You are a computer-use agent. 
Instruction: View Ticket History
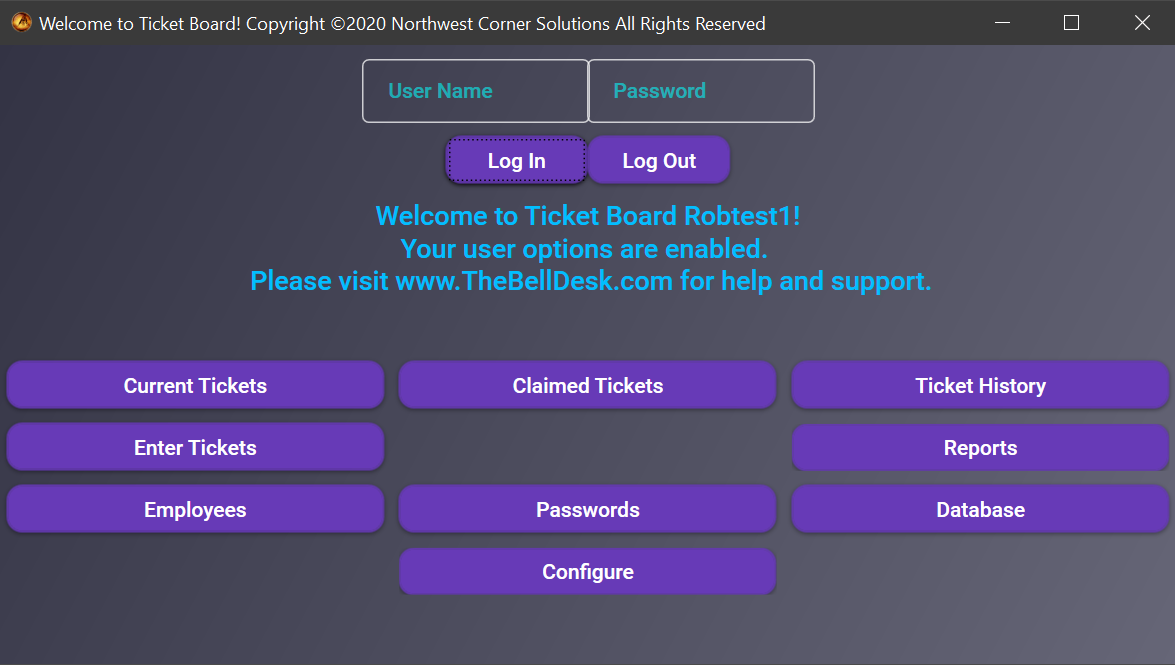click(x=979, y=385)
